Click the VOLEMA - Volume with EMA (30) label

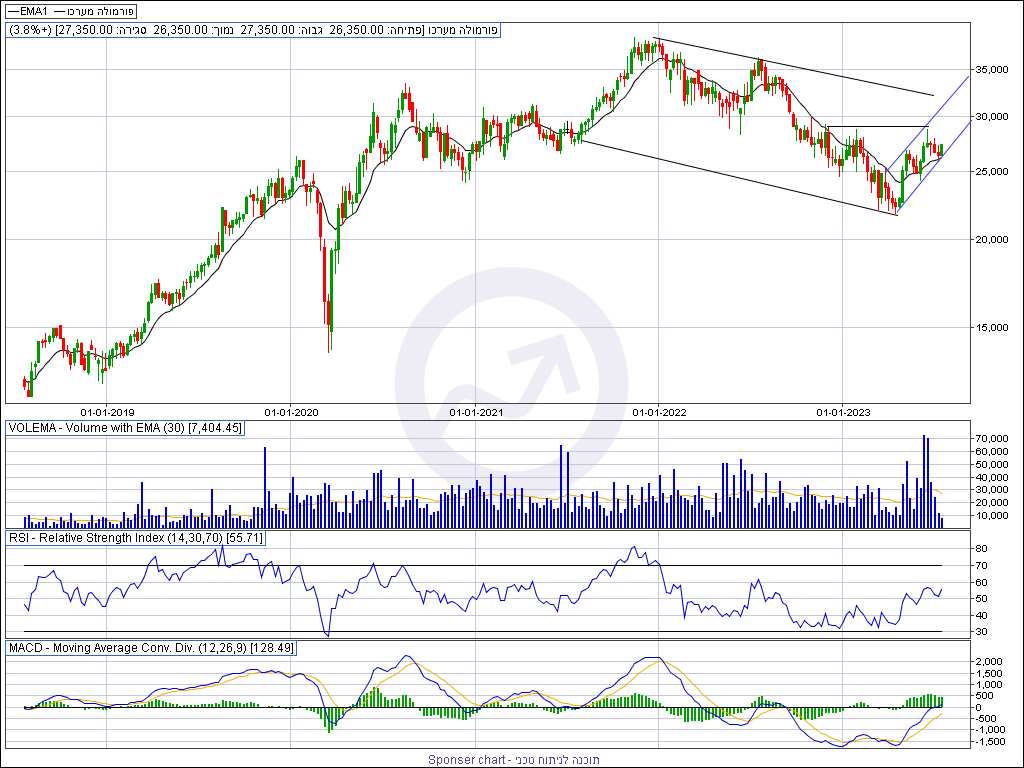pyautogui.click(x=125, y=428)
